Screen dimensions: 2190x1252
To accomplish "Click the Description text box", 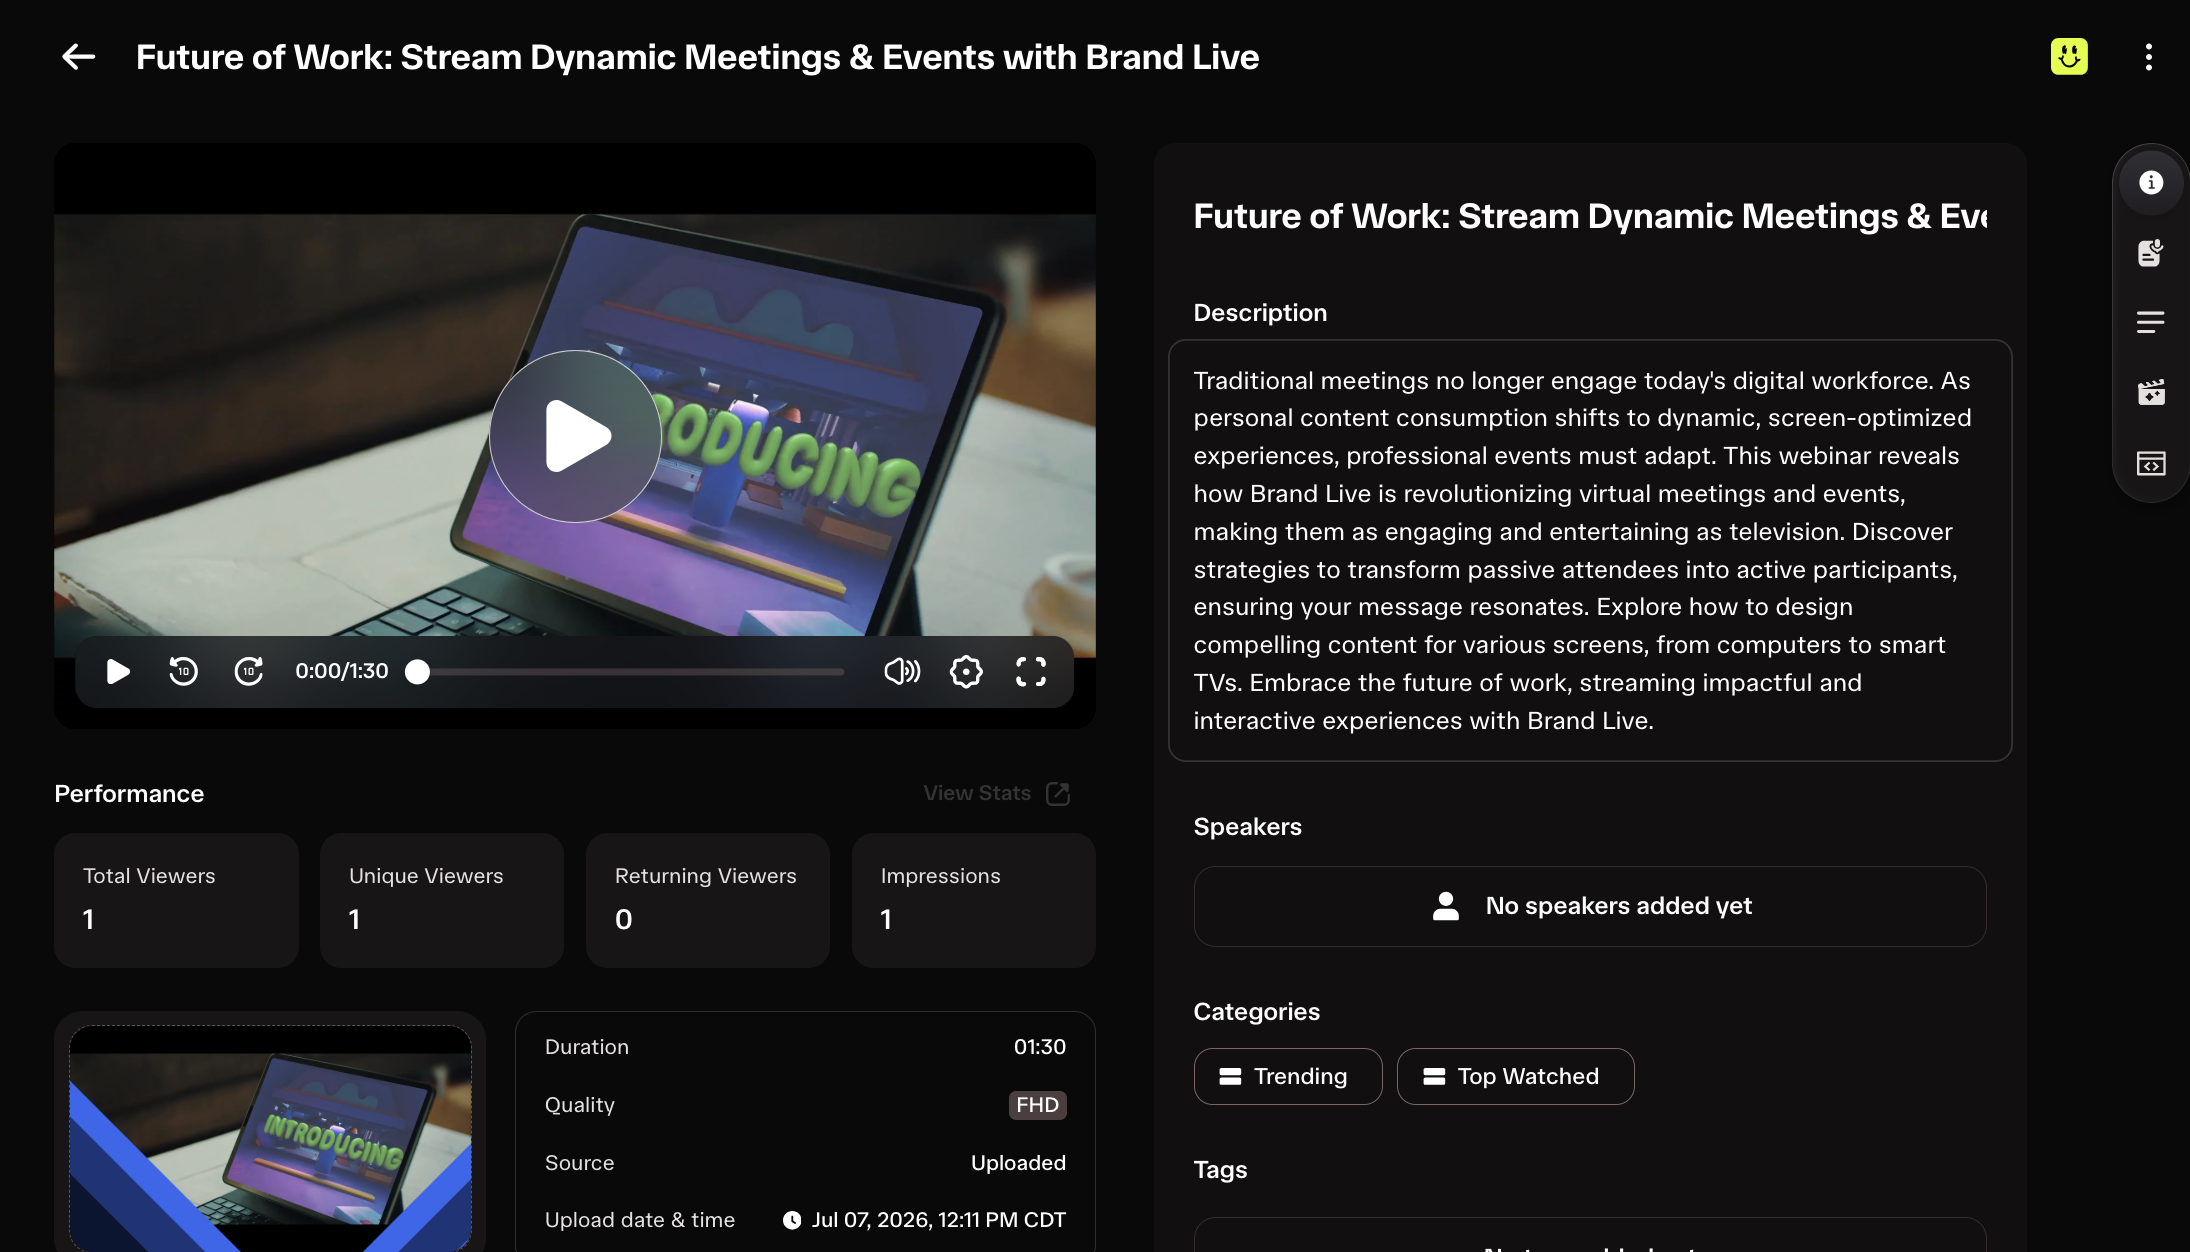I will [x=1590, y=550].
